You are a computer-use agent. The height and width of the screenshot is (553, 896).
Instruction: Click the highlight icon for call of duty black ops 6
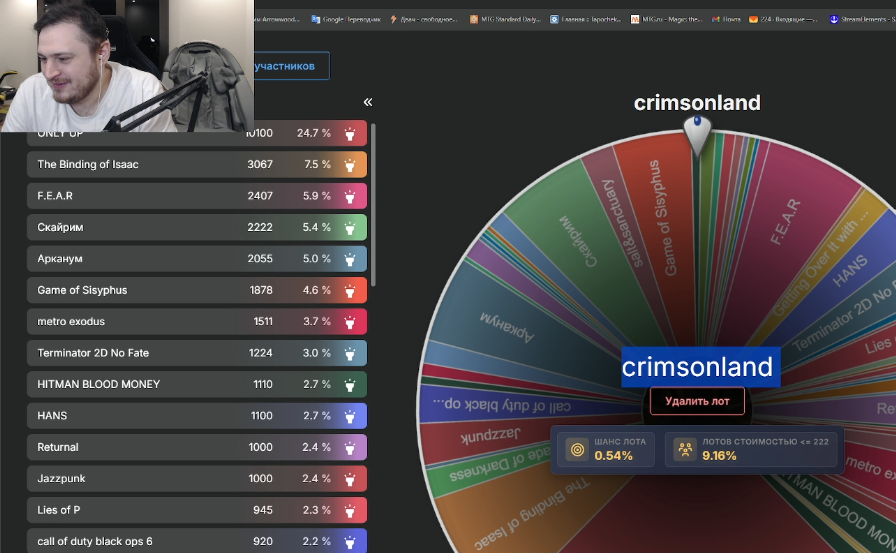[x=350, y=542]
